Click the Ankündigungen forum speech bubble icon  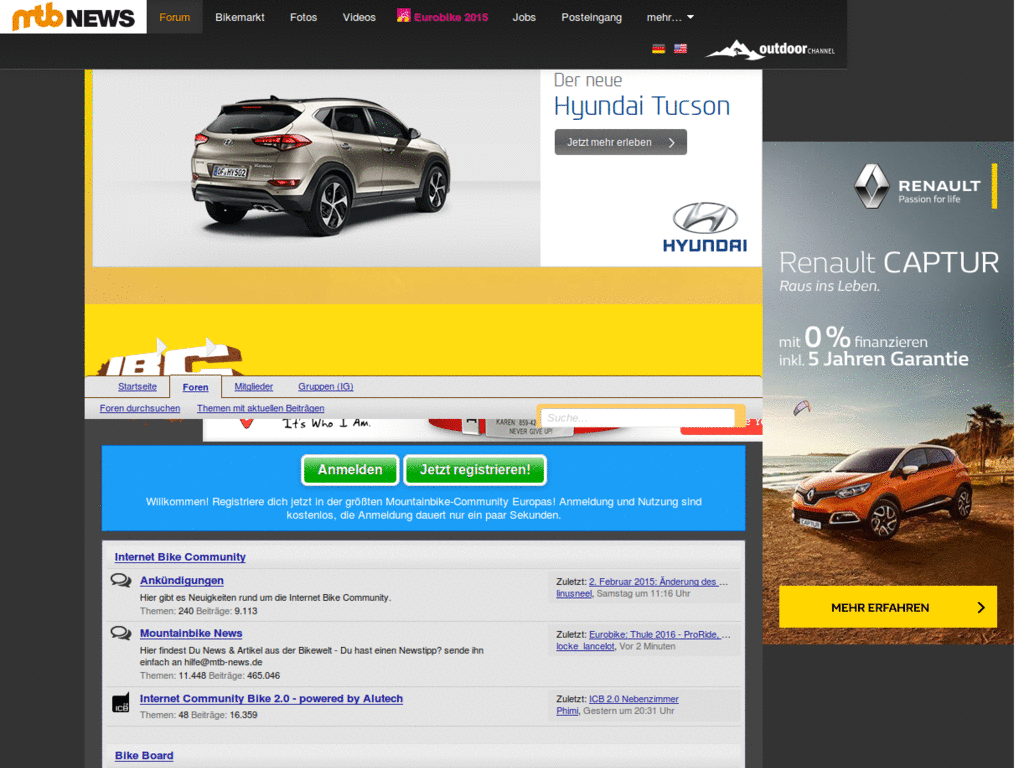[121, 581]
